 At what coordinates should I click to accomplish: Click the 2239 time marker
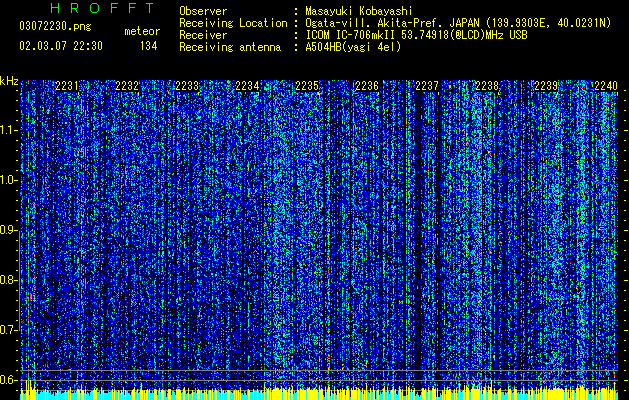(x=547, y=86)
